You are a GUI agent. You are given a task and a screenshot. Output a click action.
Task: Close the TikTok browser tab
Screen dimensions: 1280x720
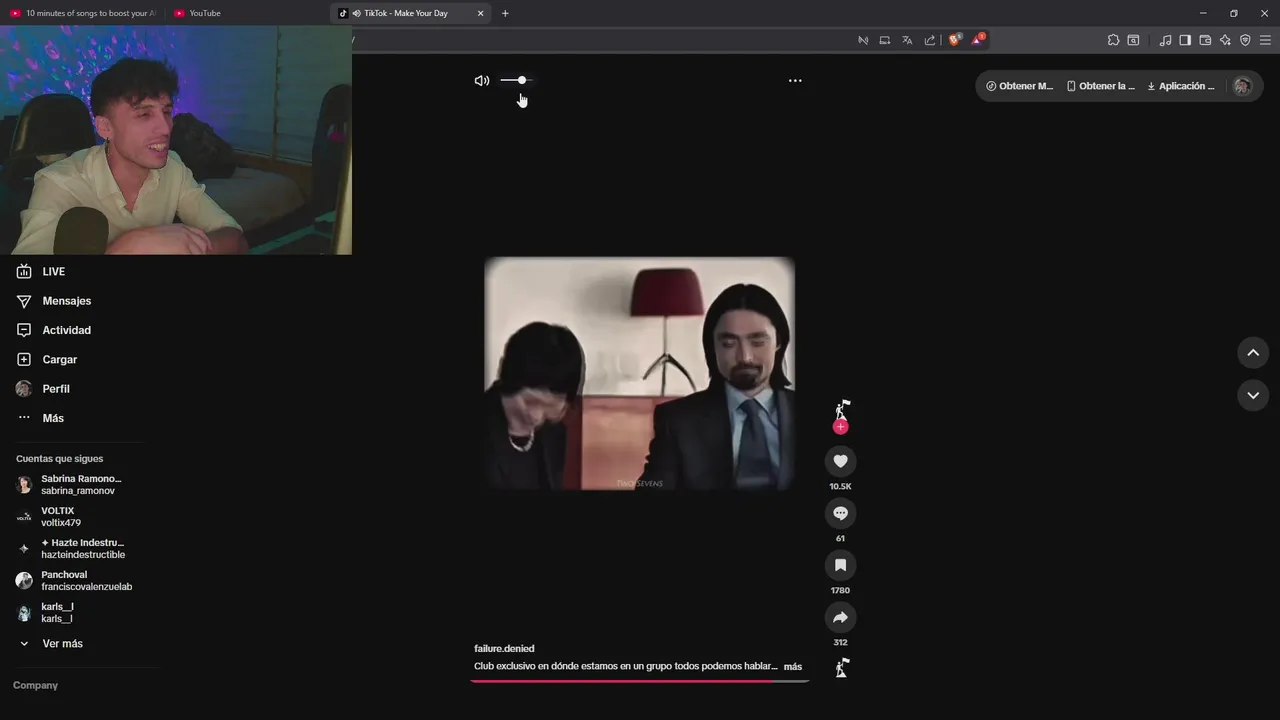[x=480, y=13]
